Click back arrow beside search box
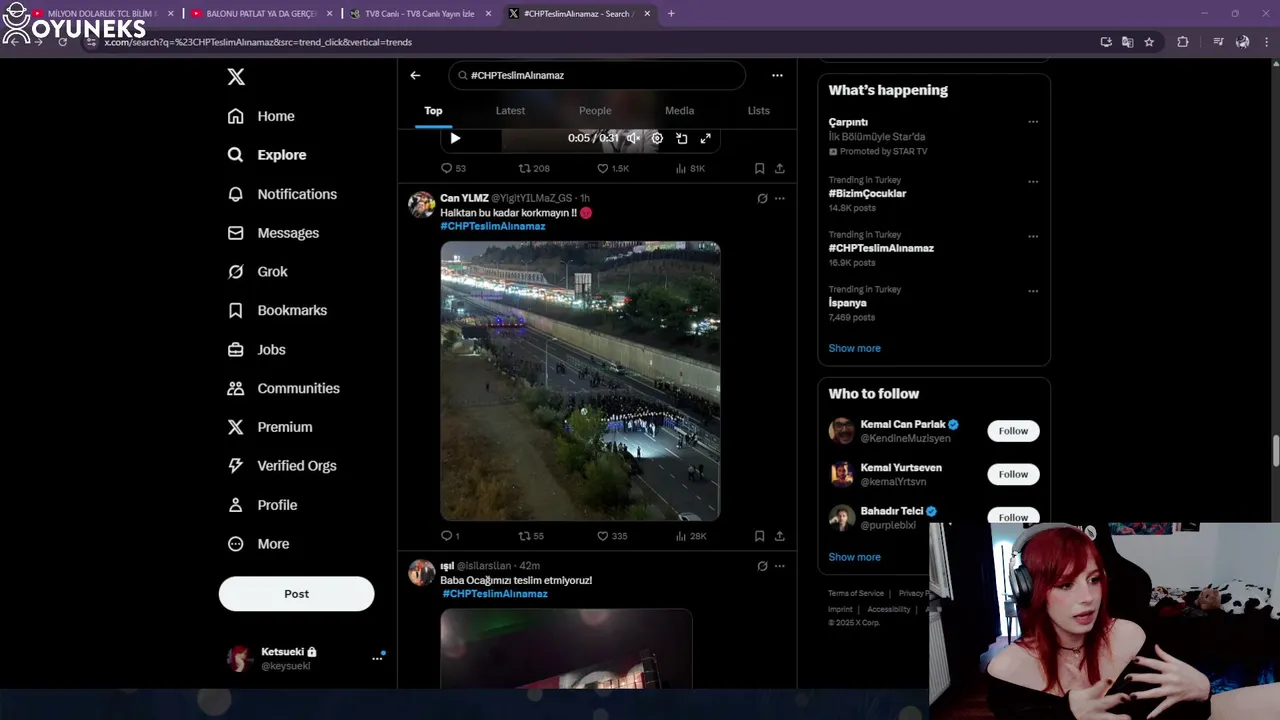 (x=415, y=75)
